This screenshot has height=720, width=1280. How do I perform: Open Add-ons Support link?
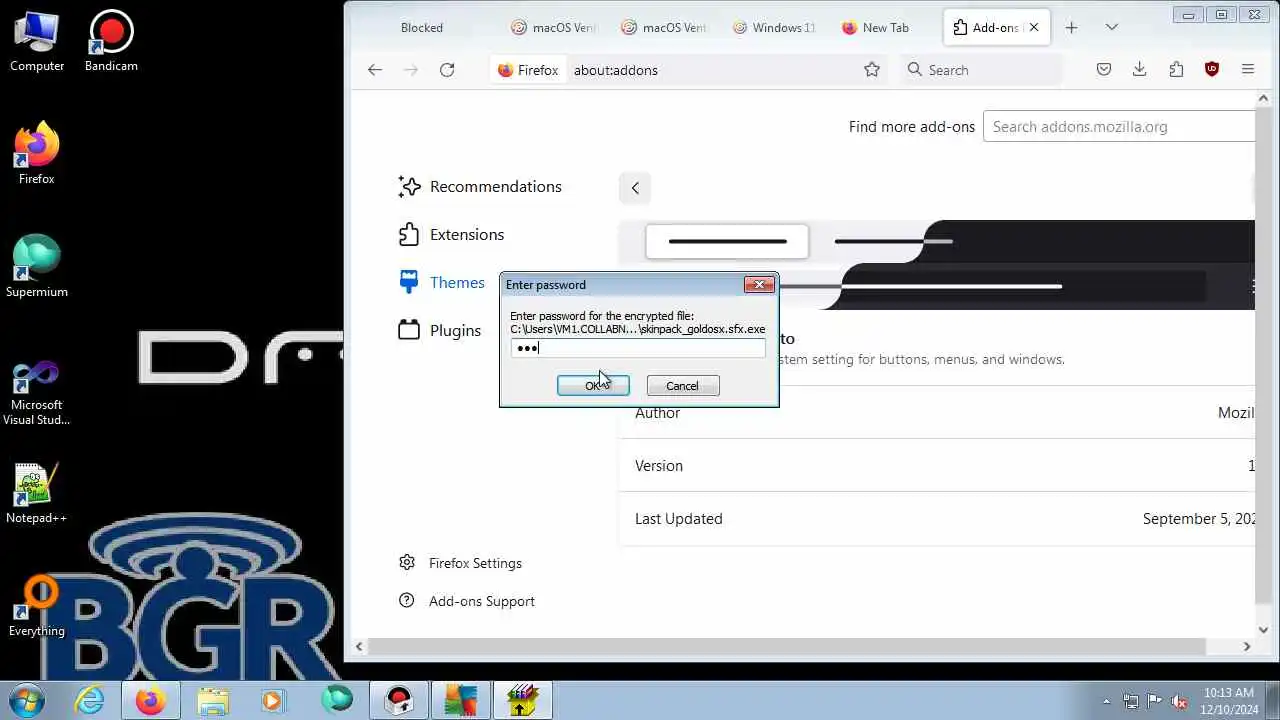[467, 601]
